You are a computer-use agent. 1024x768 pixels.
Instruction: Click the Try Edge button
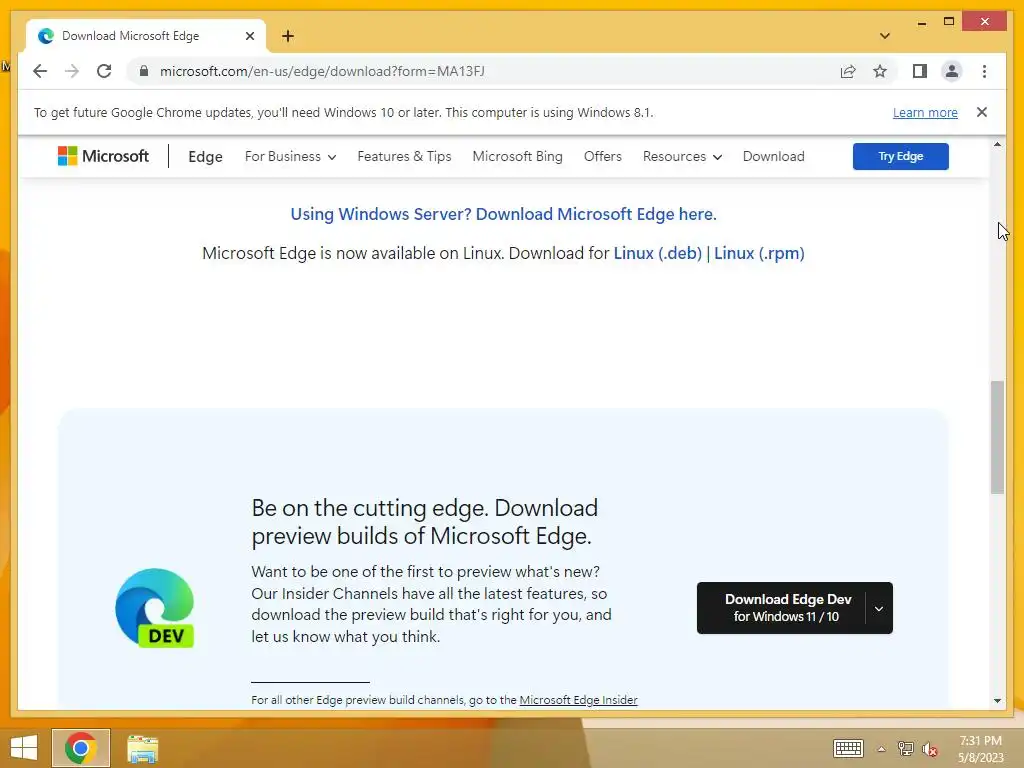(901, 156)
